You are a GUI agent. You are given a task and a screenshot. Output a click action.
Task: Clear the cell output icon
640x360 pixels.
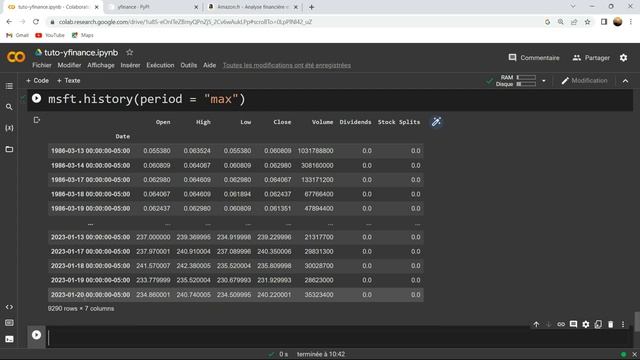pos(36,120)
